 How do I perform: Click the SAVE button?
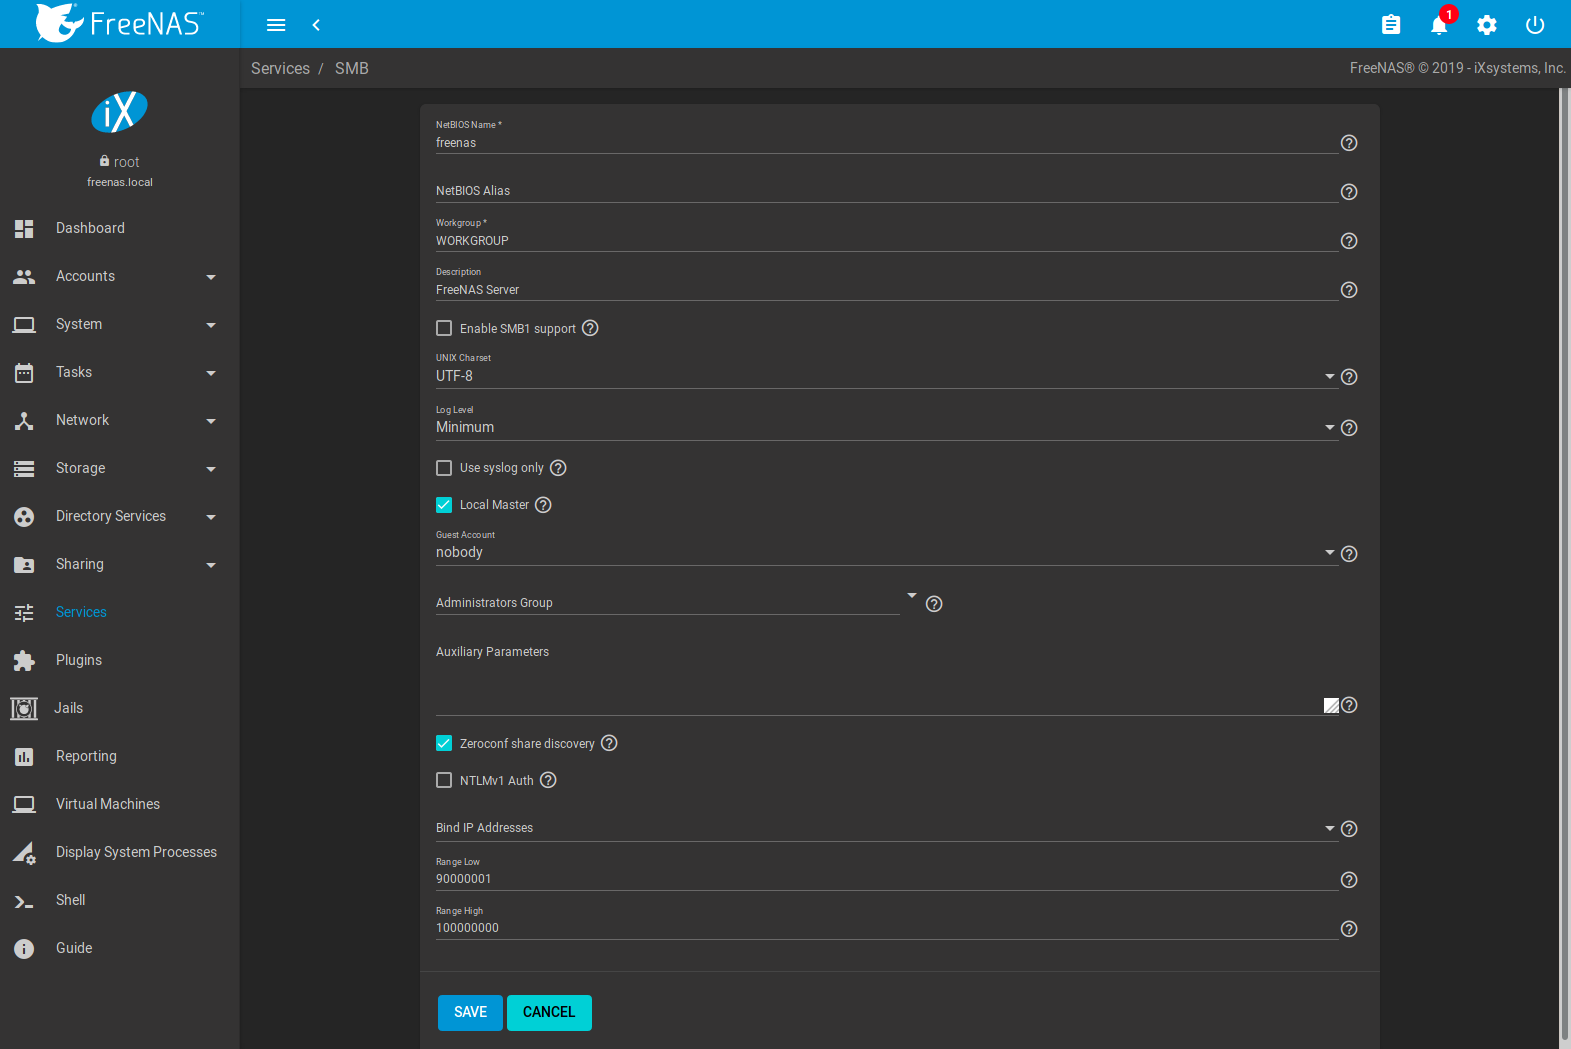coord(470,1012)
